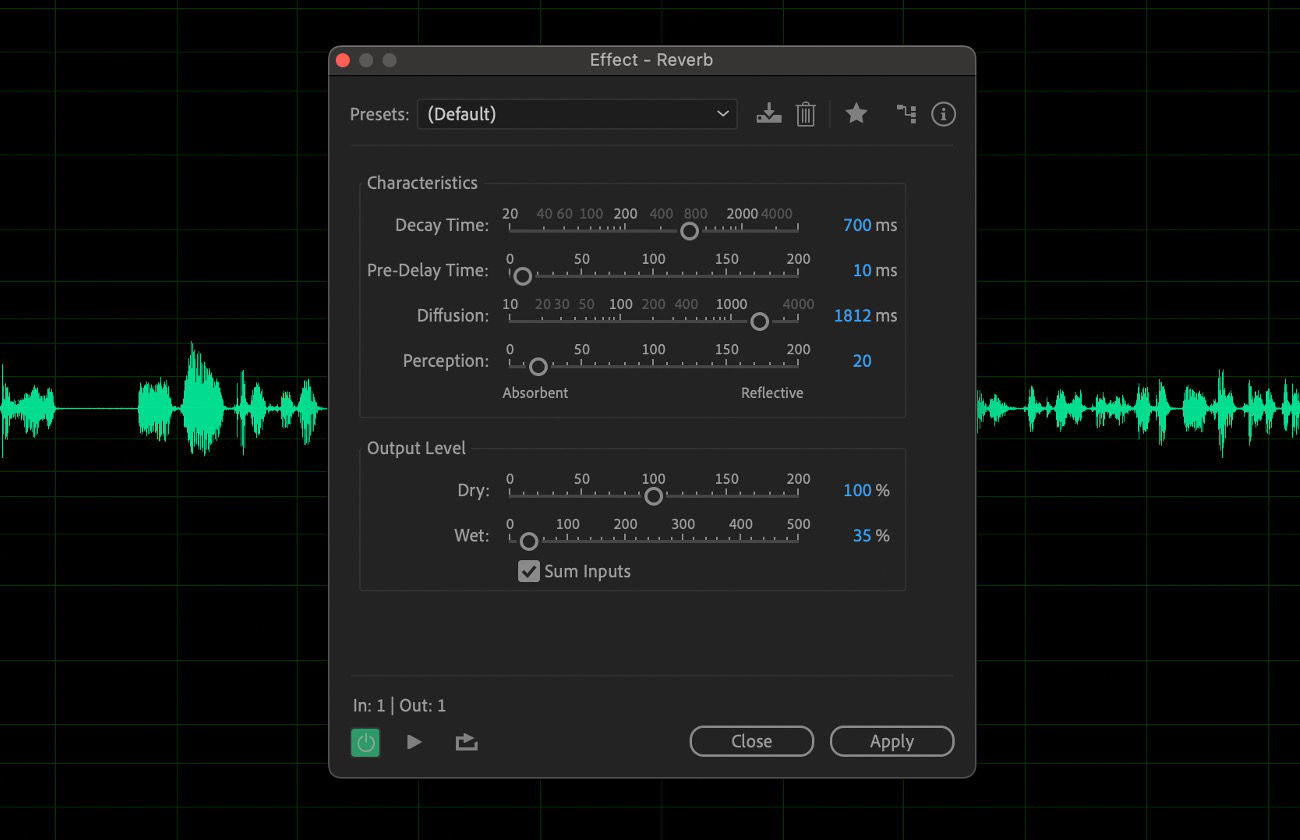This screenshot has width=1300, height=840.
Task: Delete the selected preset
Action: 806,114
